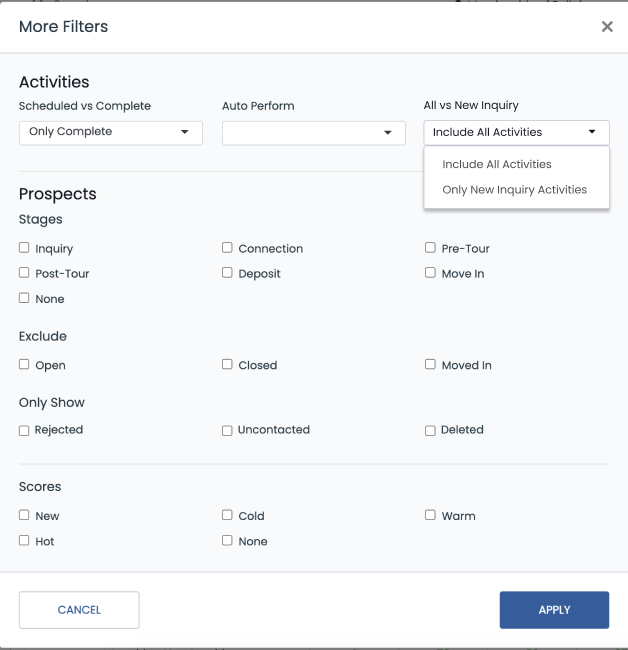This screenshot has width=628, height=650.
Task: Toggle the Deposit stage checkbox
Action: click(x=227, y=273)
